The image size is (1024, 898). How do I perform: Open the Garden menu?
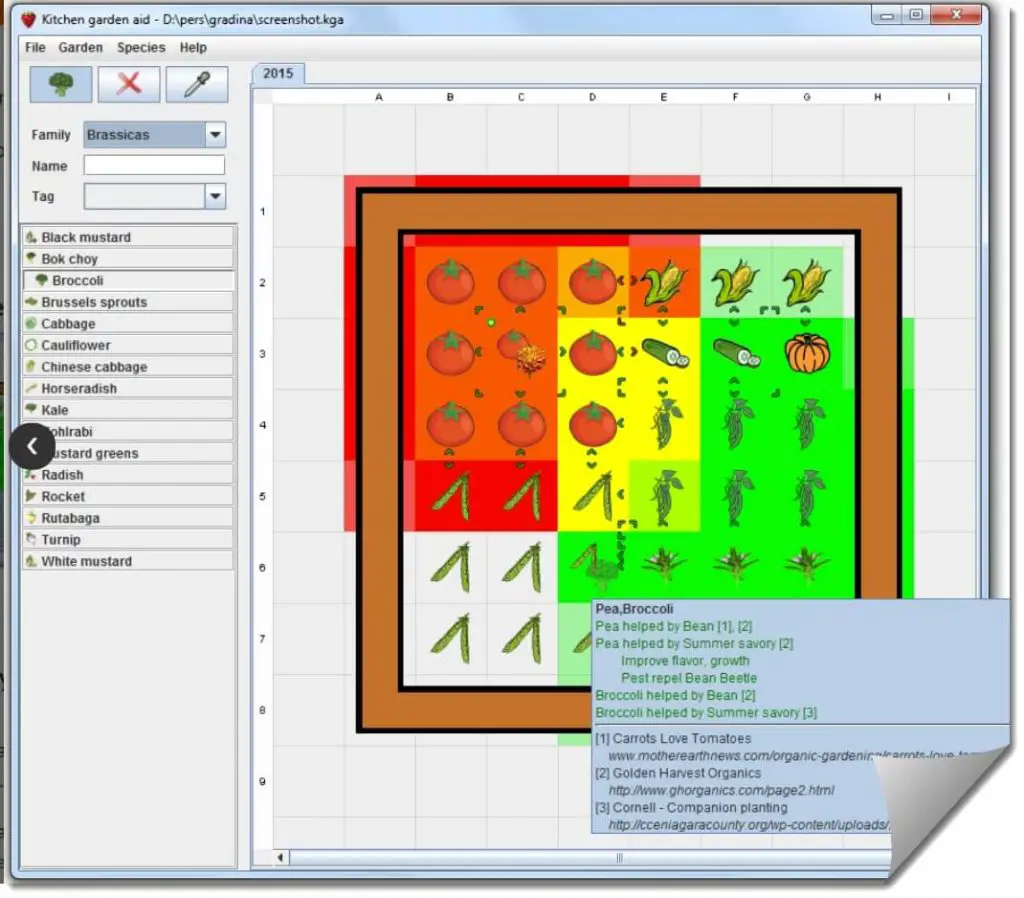coord(80,47)
